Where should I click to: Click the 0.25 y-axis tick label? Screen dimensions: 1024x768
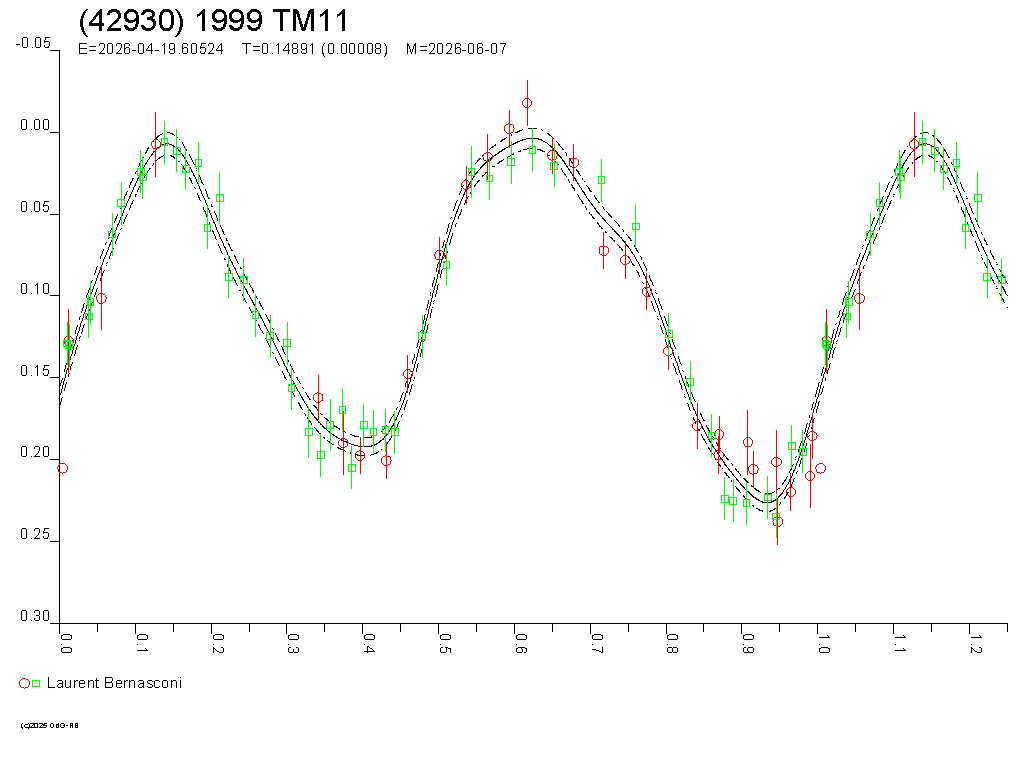click(36, 534)
